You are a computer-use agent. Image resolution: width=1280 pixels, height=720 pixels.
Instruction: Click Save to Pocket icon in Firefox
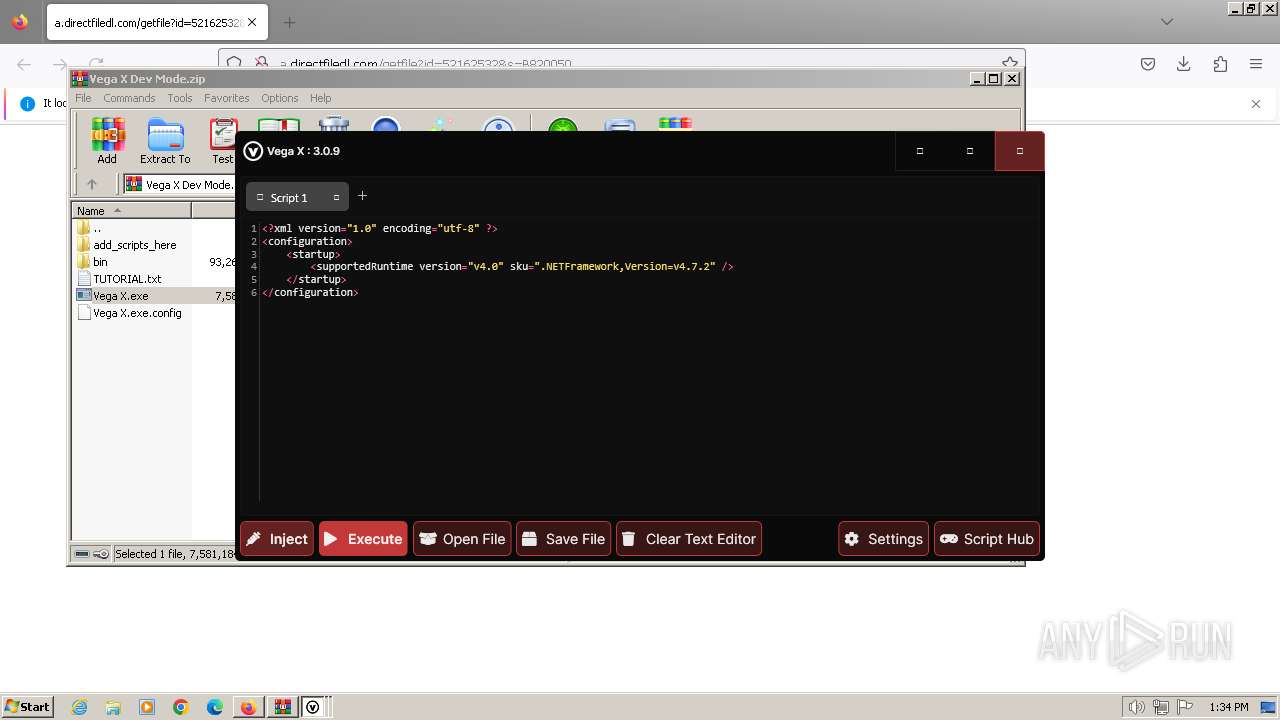[1148, 64]
